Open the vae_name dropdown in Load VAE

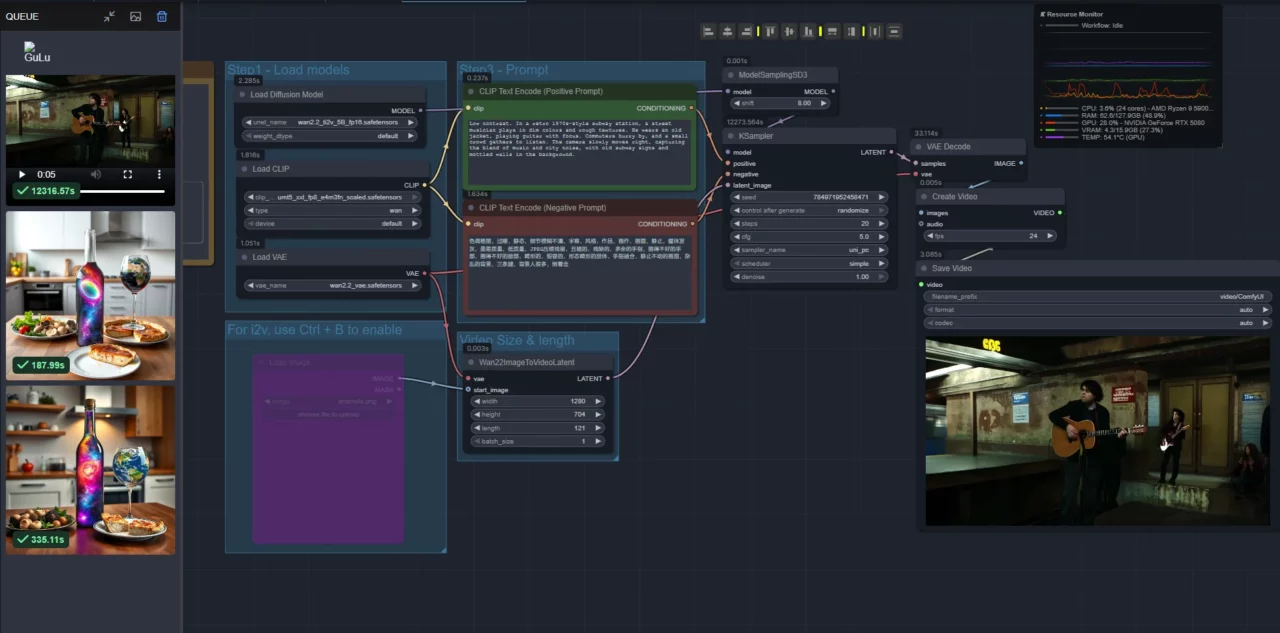tap(329, 285)
